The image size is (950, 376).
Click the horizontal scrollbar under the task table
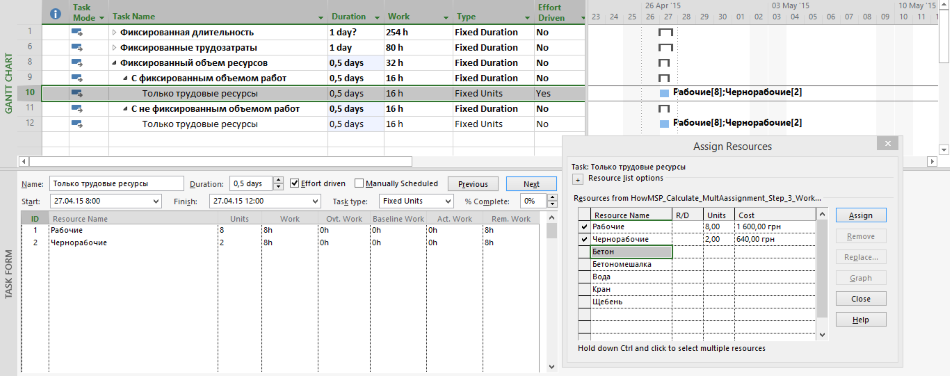point(221,162)
